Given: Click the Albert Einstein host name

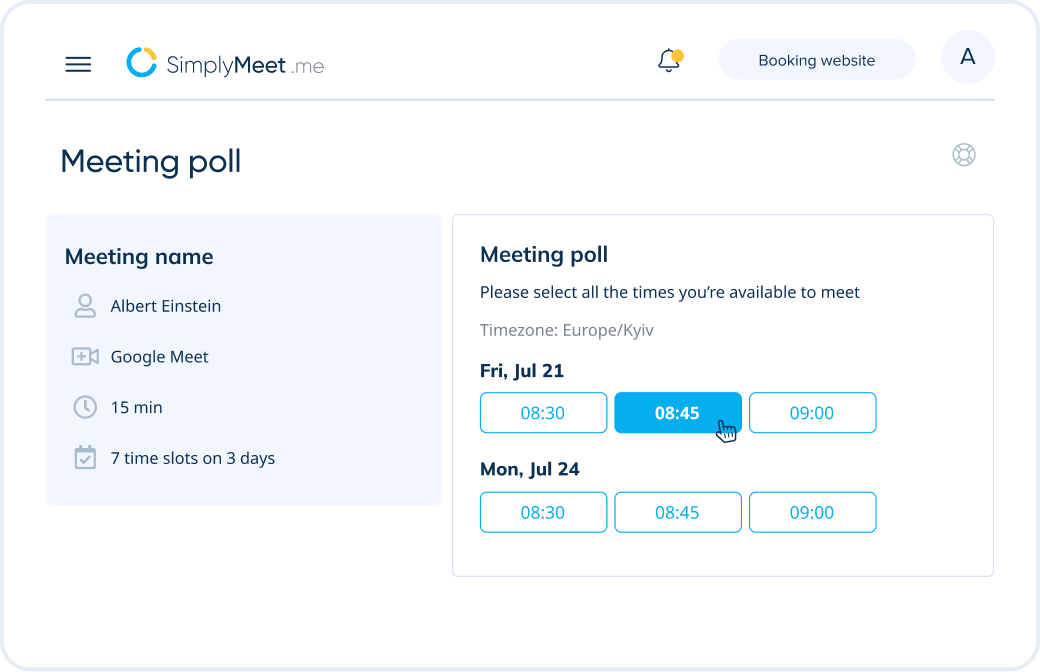Looking at the screenshot, I should tap(166, 306).
